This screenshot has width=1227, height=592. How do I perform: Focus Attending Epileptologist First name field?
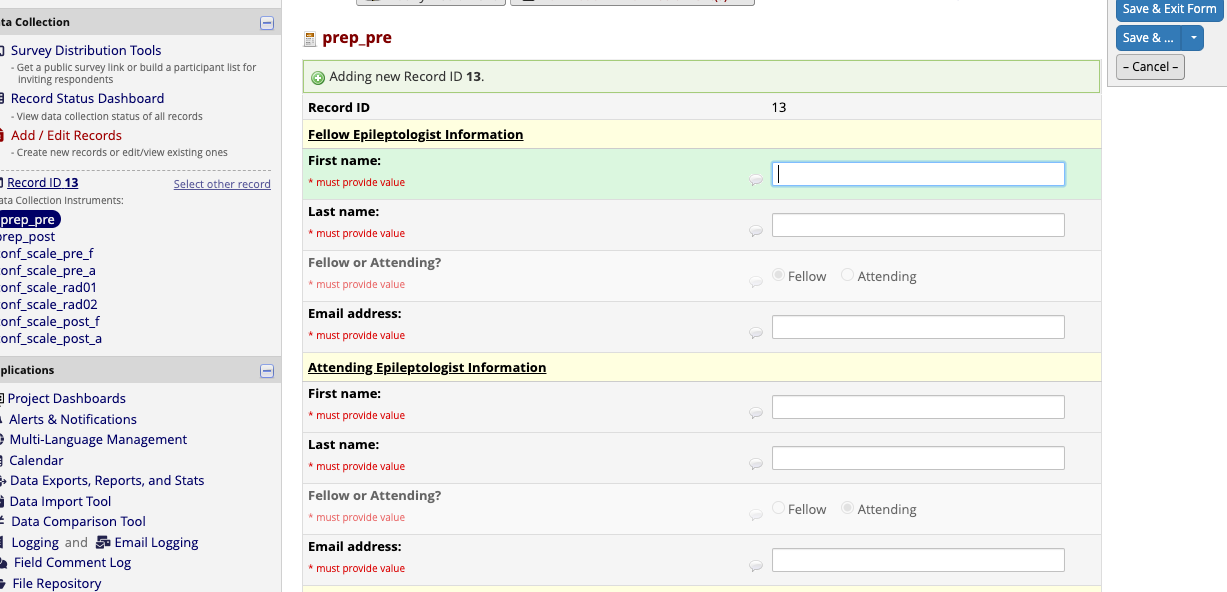coord(918,407)
